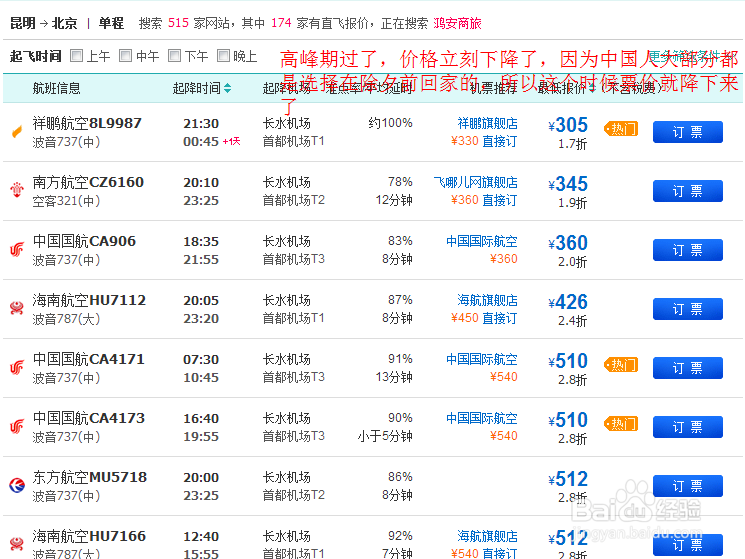The height and width of the screenshot is (559, 745).
Task: Open the 飞哪儿网旗舰店 vendor link
Action: click(476, 182)
